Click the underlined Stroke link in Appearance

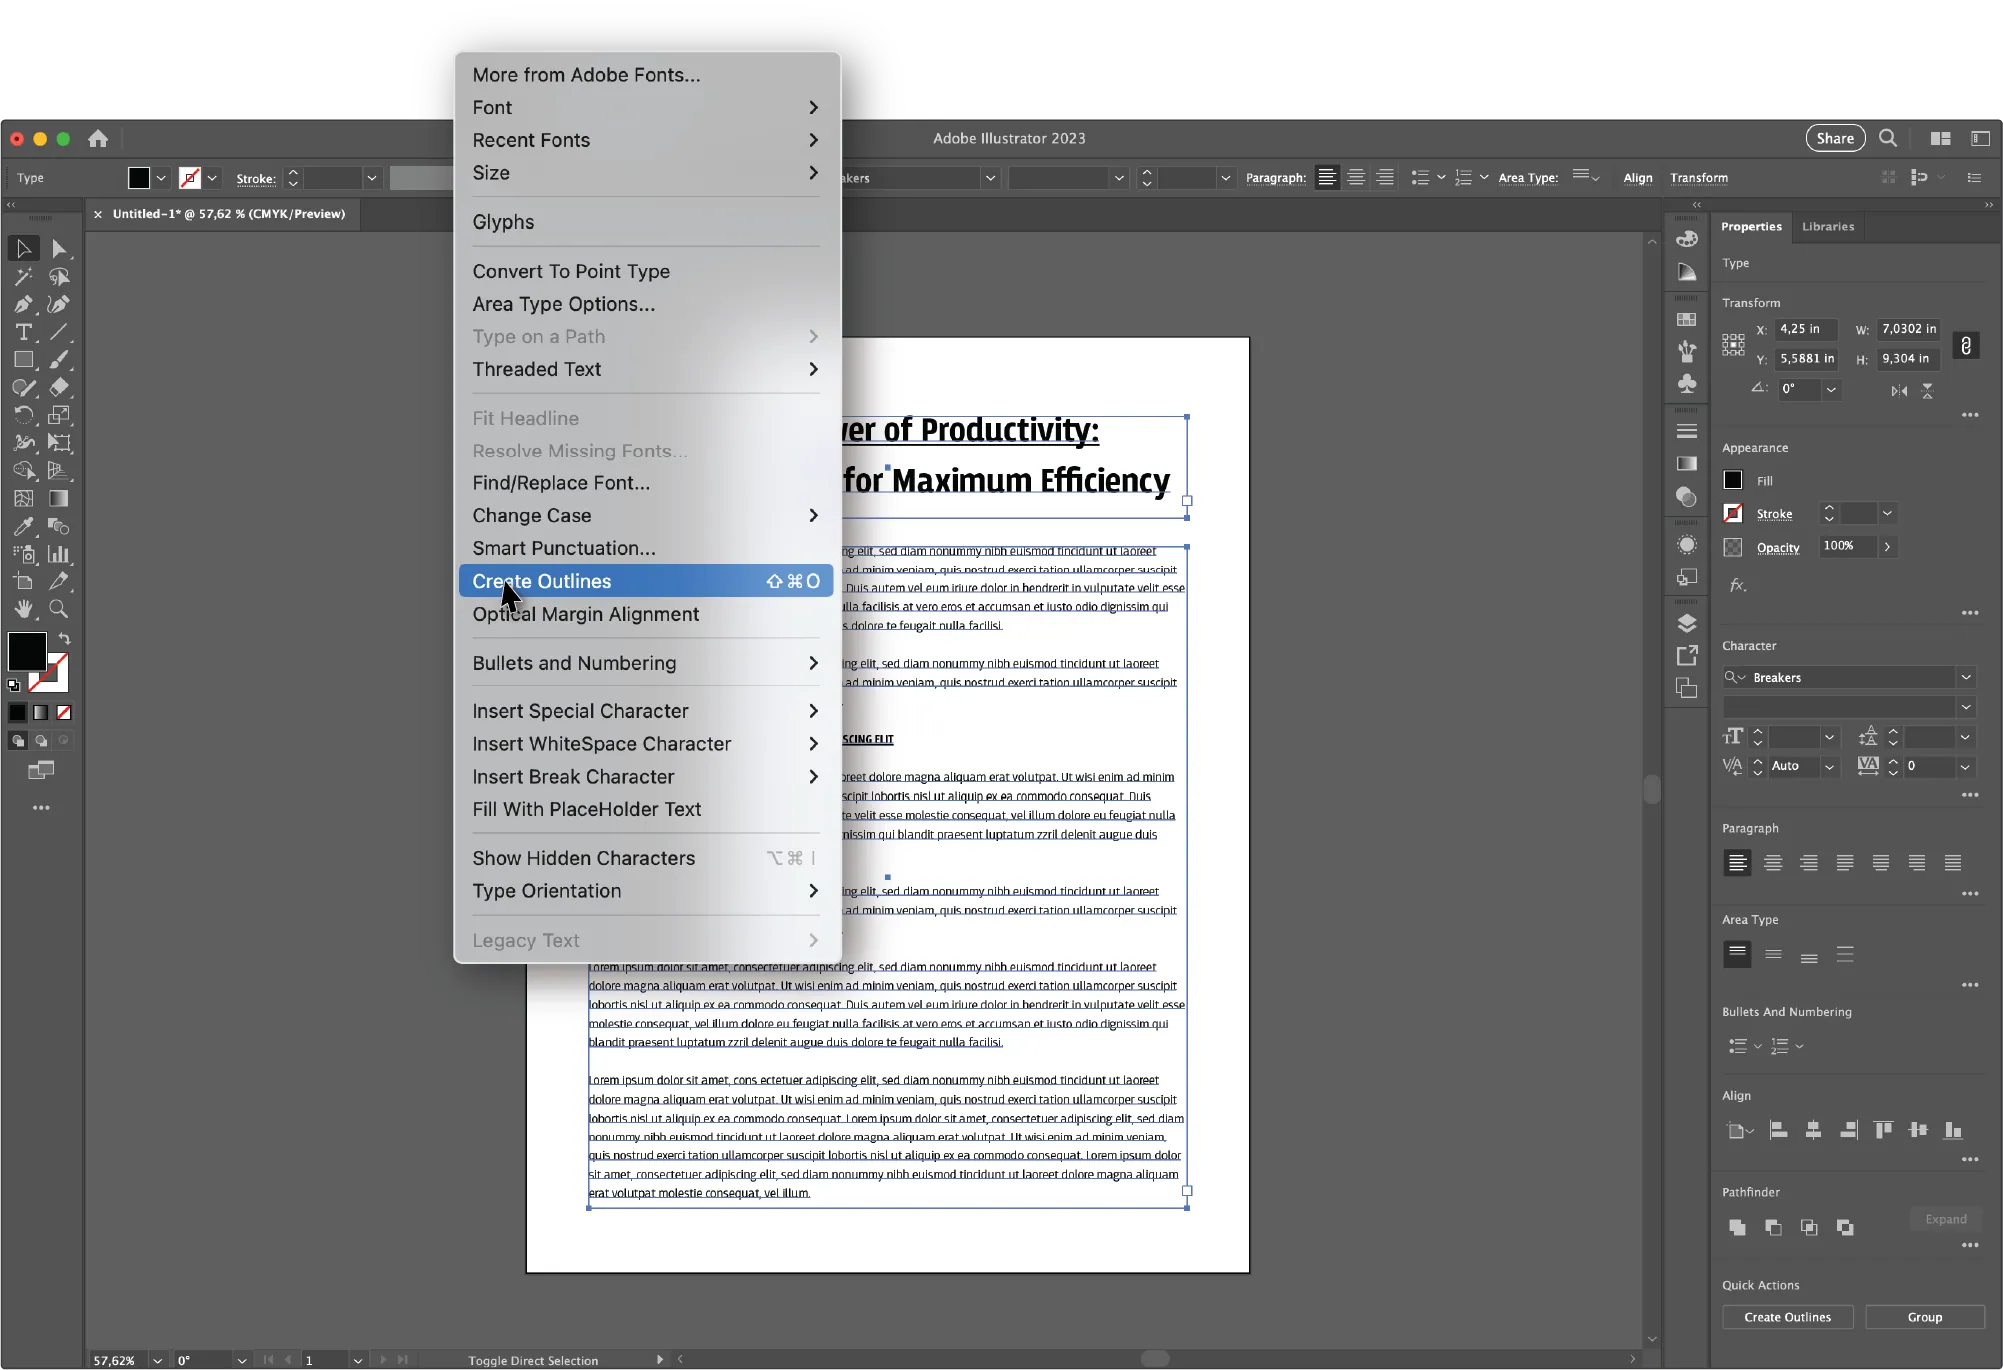click(1774, 514)
